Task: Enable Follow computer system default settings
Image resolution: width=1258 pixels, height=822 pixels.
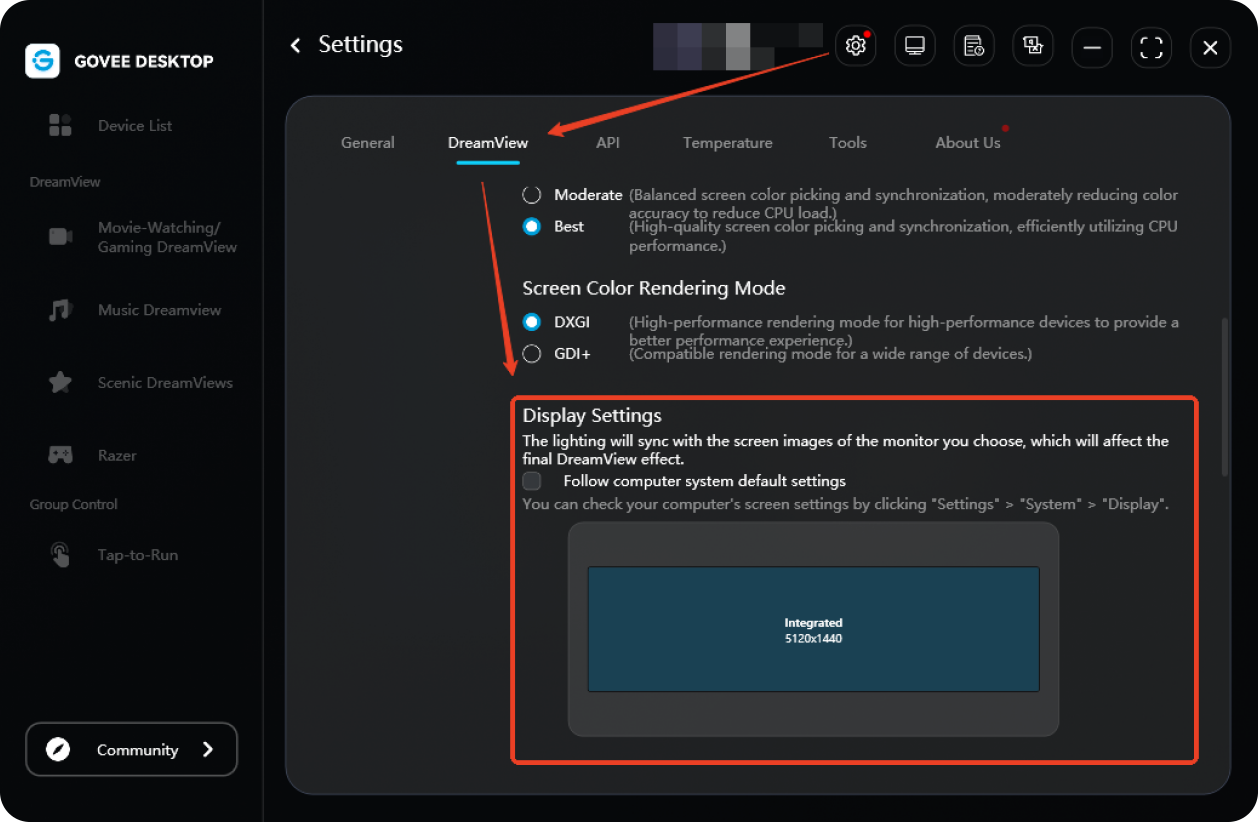Action: click(532, 481)
